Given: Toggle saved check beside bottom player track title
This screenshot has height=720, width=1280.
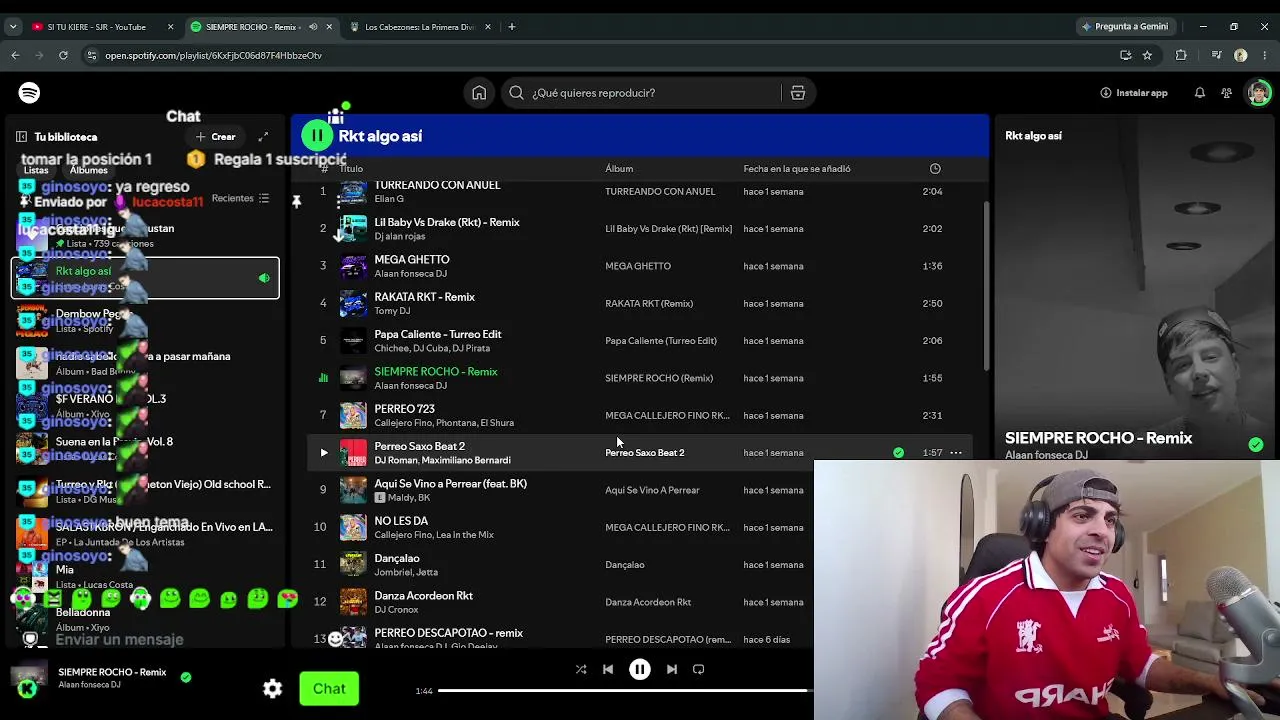Looking at the screenshot, I should point(185,677).
